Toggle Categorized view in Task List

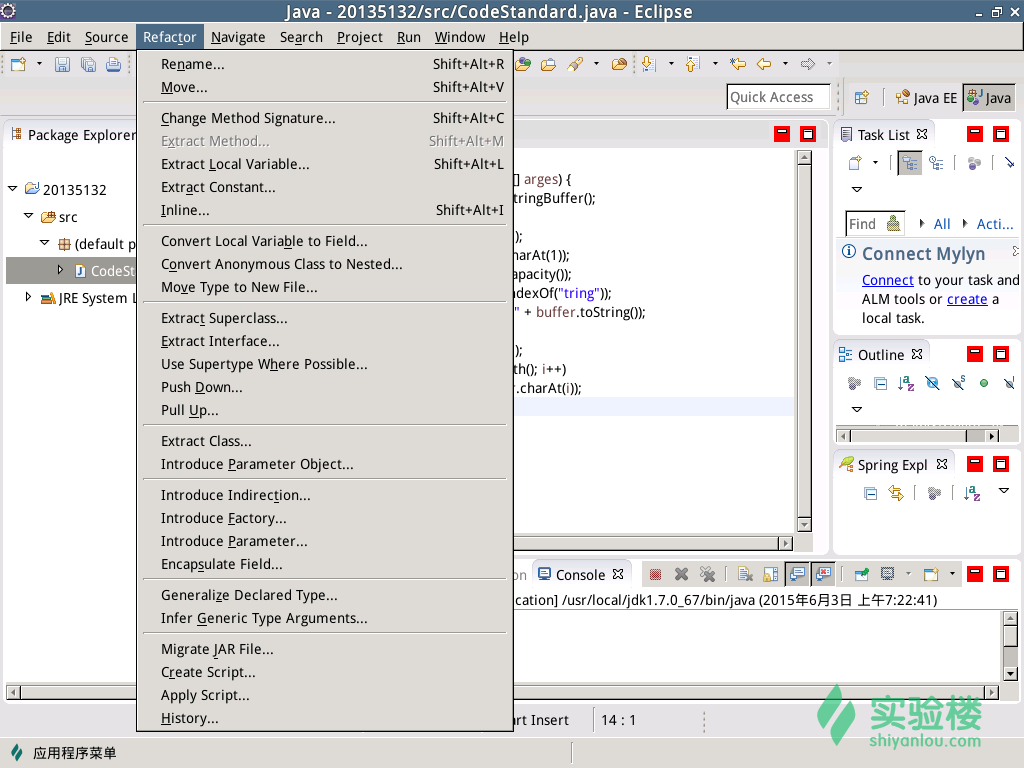click(x=909, y=163)
